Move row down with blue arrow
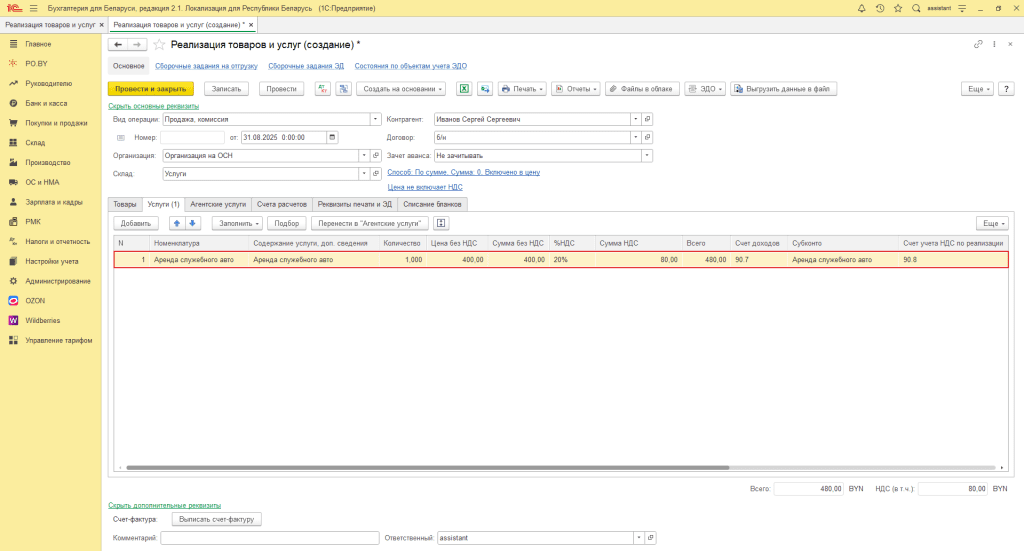1024x551 pixels. pos(192,223)
